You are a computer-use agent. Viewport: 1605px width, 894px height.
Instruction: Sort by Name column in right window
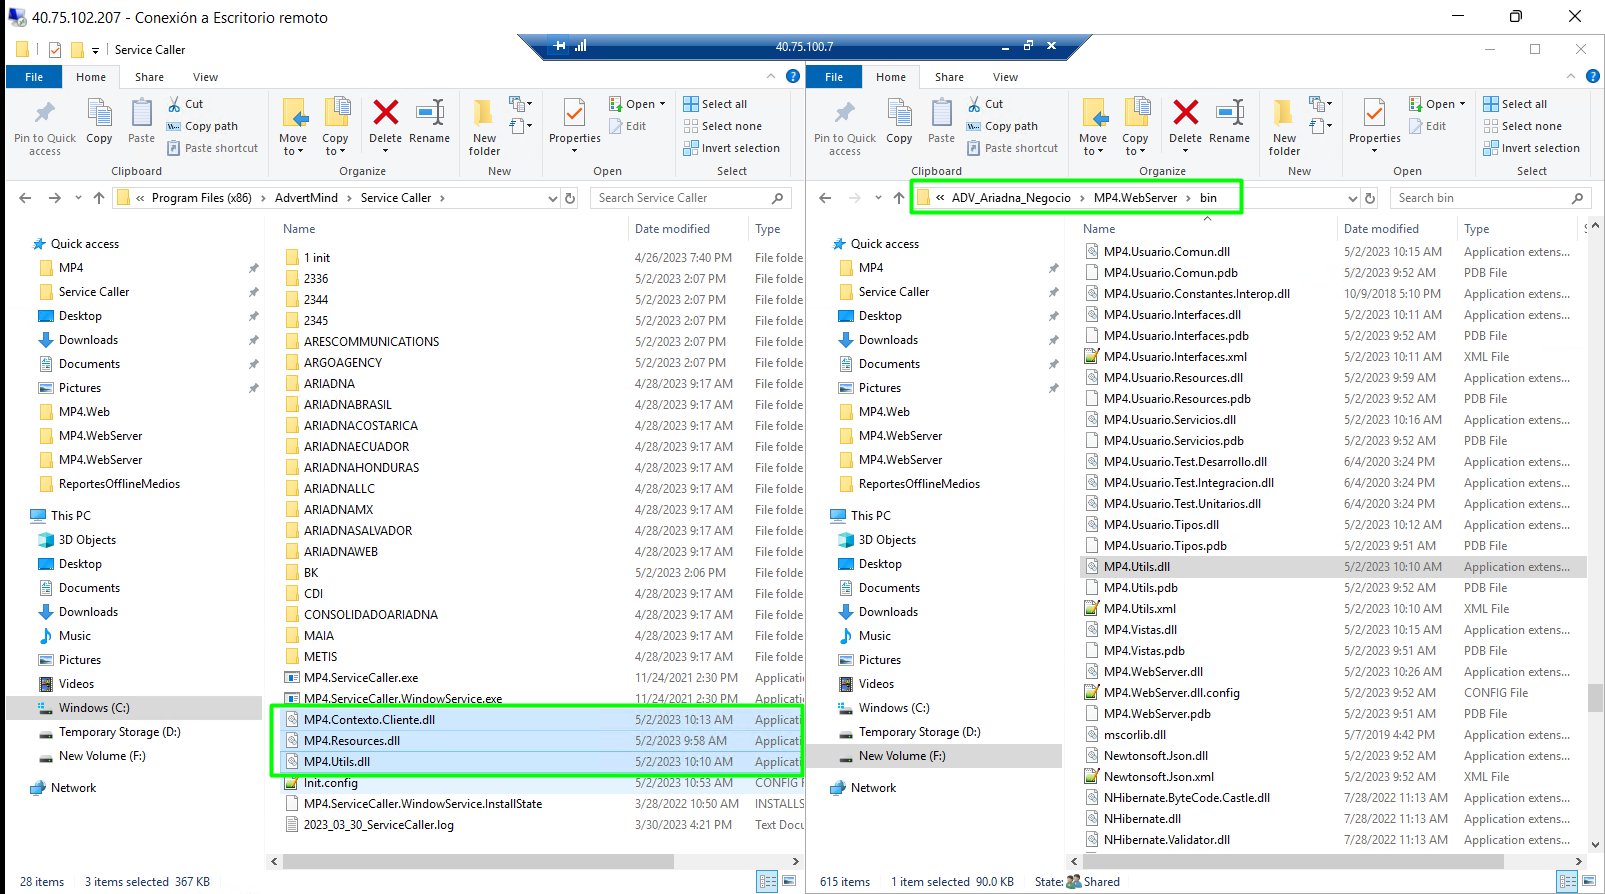tap(1099, 229)
